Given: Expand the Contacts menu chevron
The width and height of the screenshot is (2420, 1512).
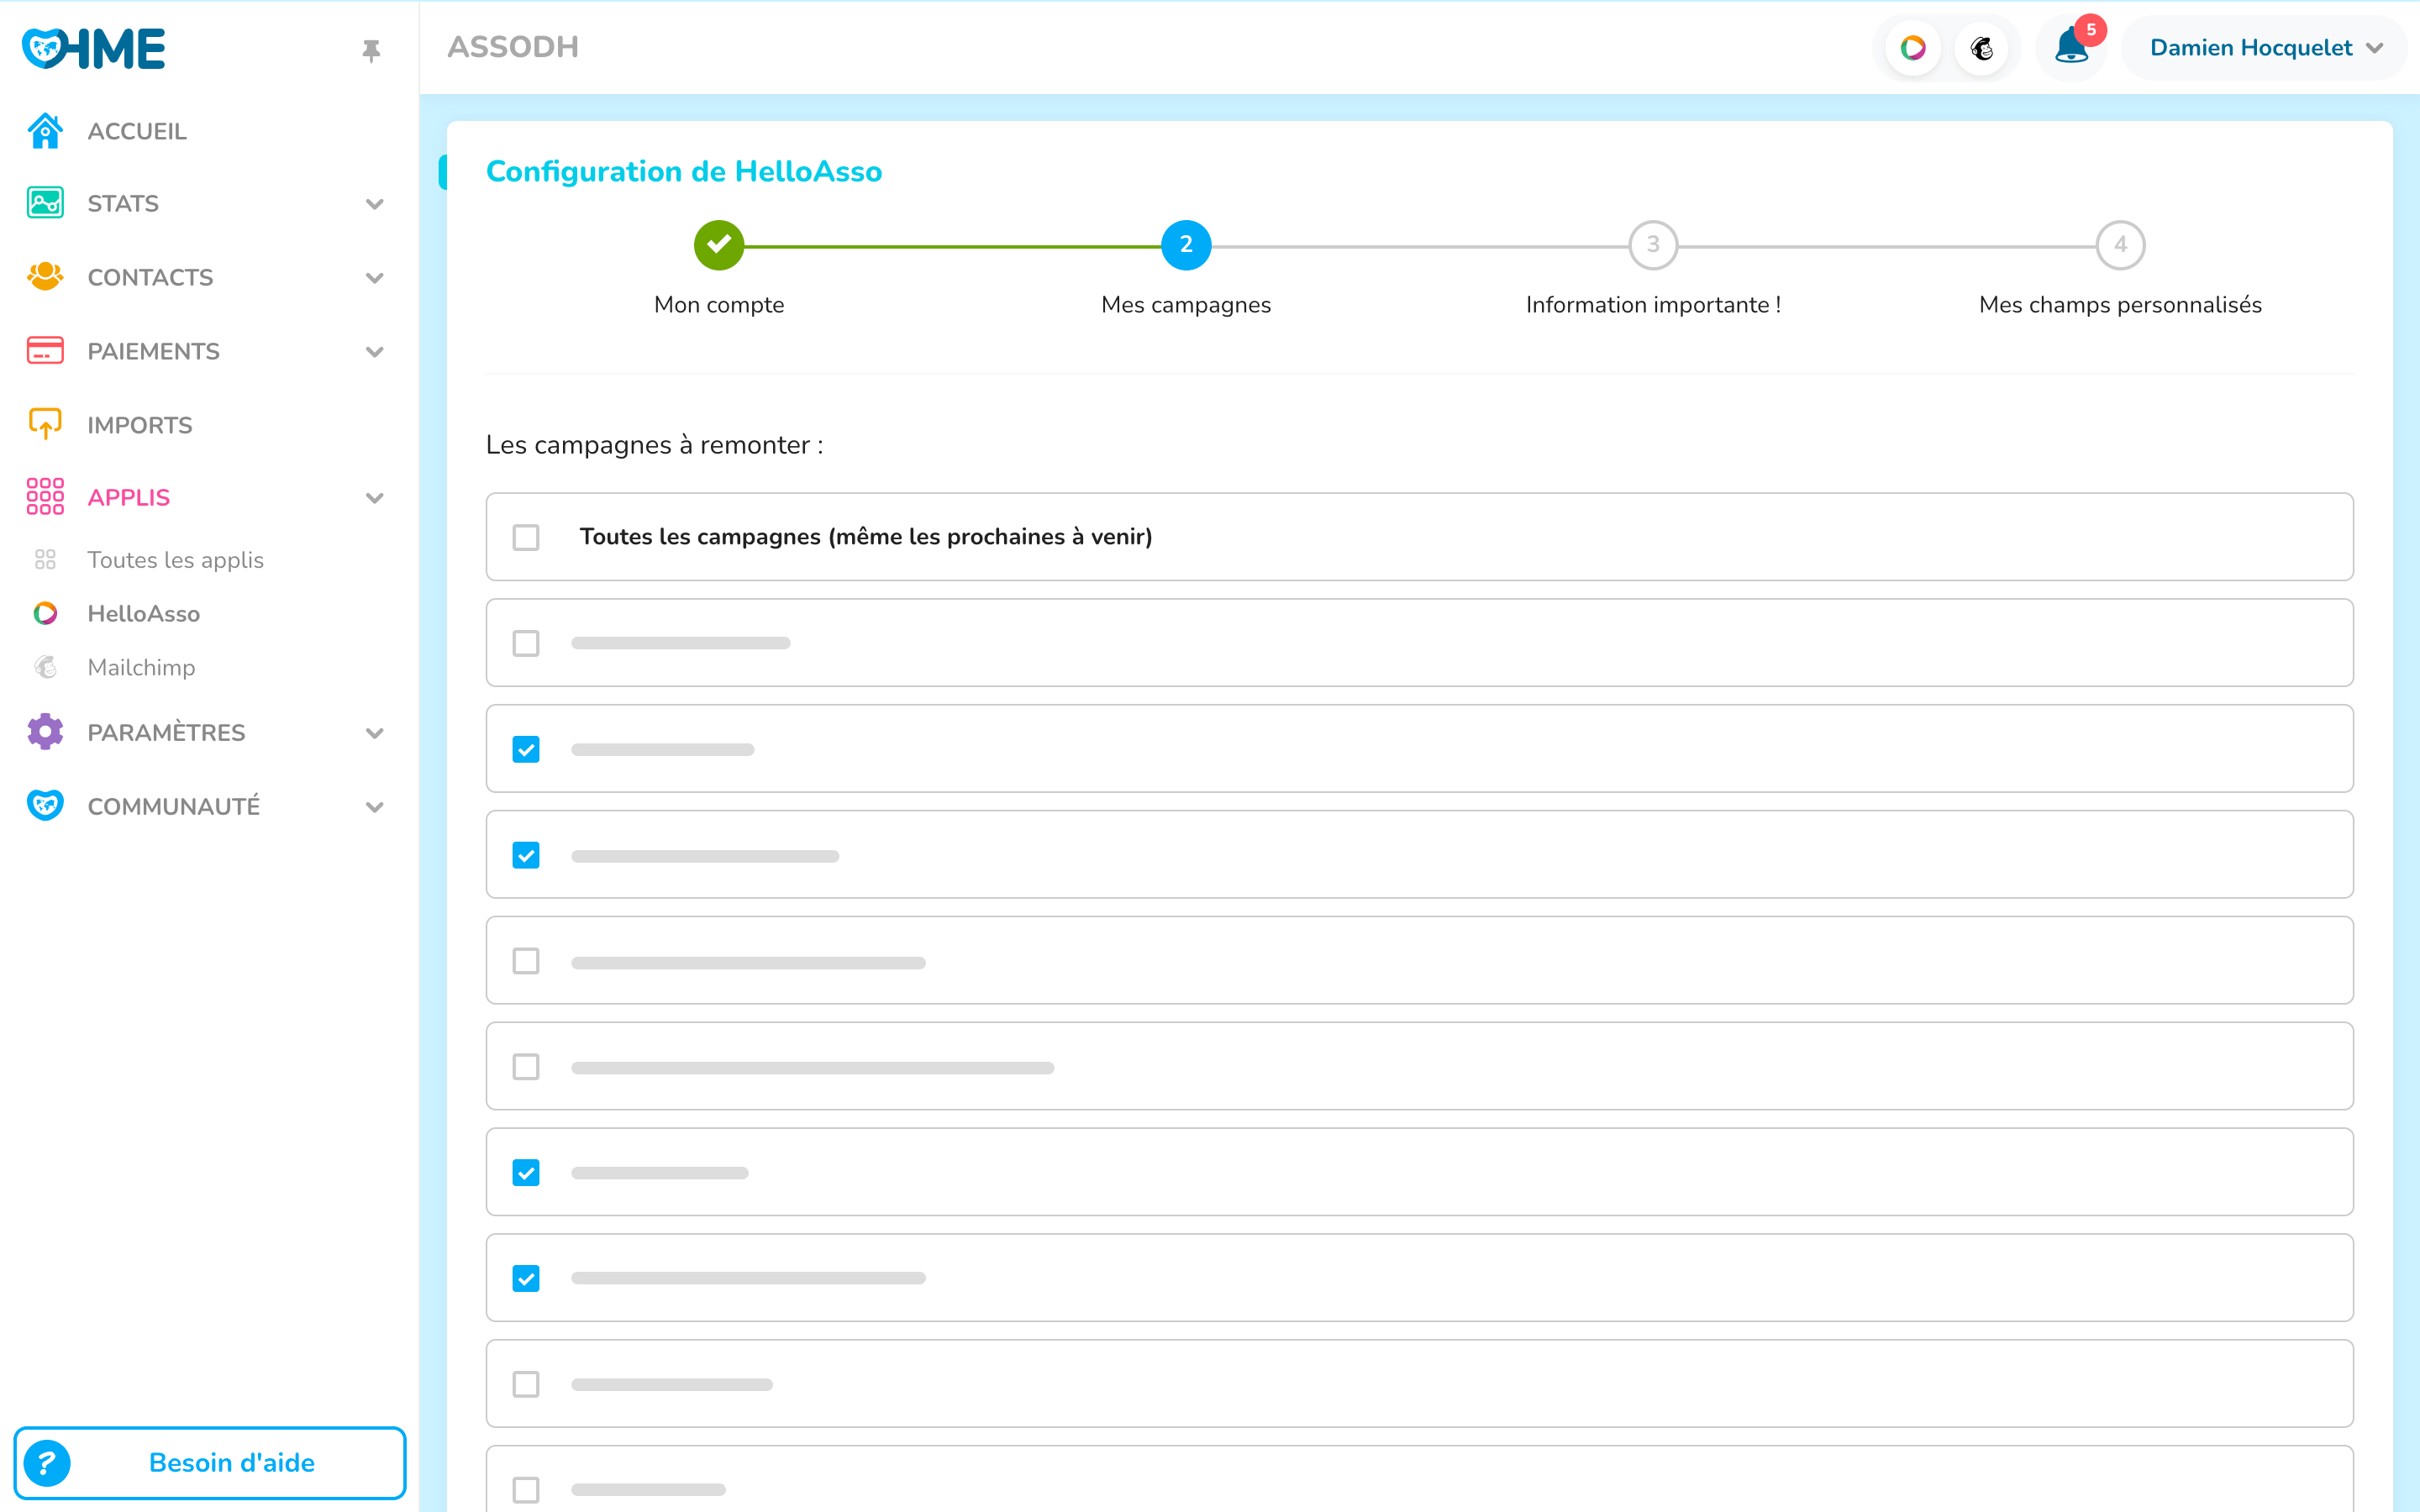Looking at the screenshot, I should (x=375, y=278).
